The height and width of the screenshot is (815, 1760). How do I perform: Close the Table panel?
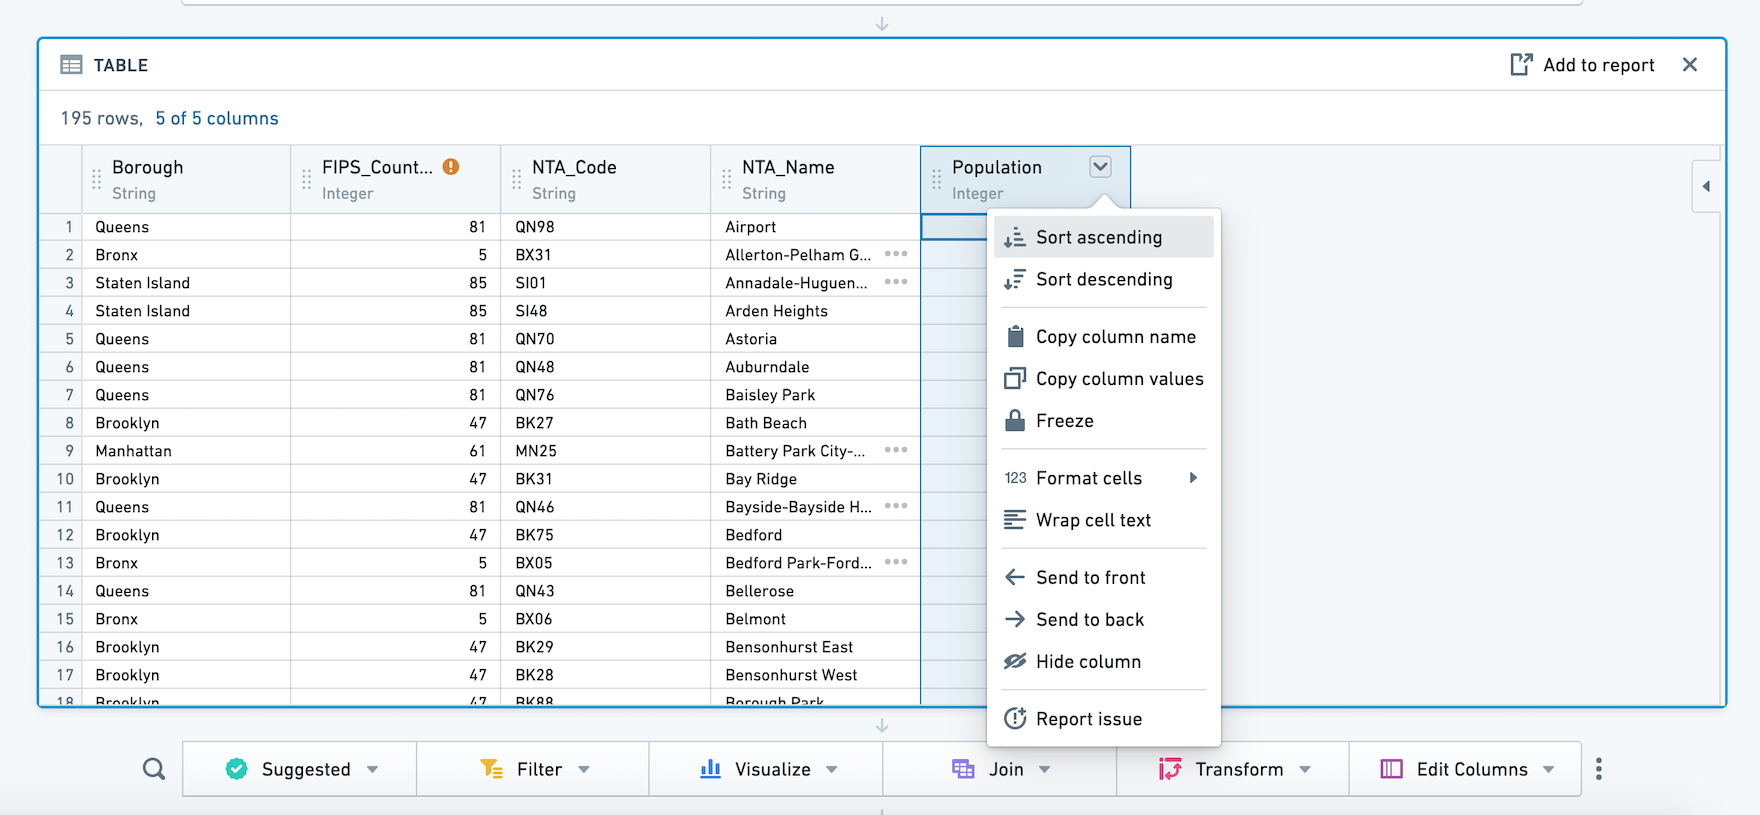click(x=1690, y=65)
